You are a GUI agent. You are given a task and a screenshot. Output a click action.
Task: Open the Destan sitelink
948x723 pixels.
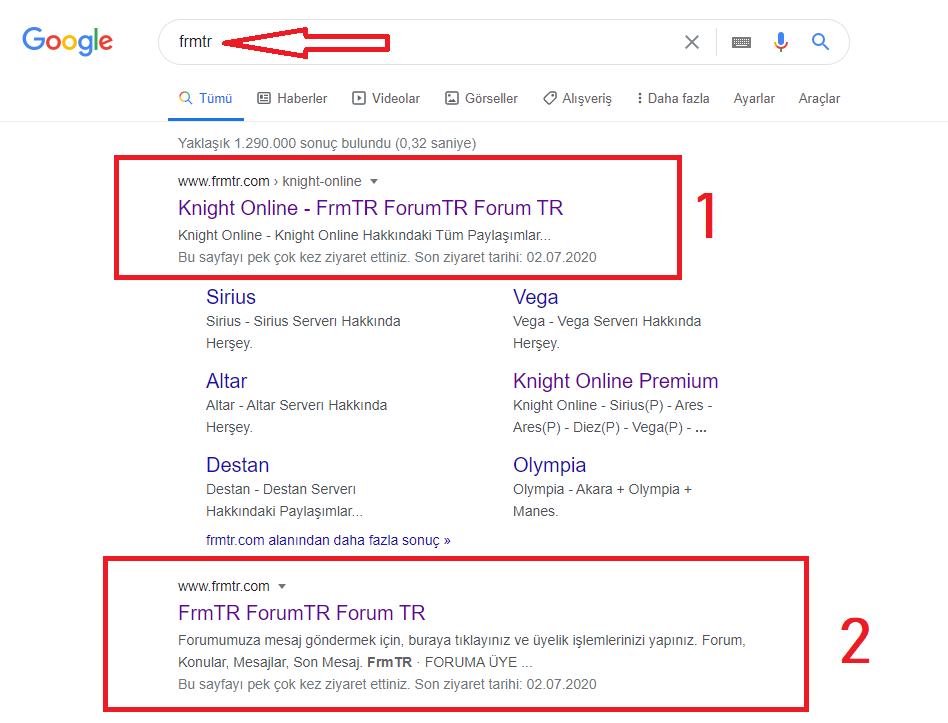(238, 465)
